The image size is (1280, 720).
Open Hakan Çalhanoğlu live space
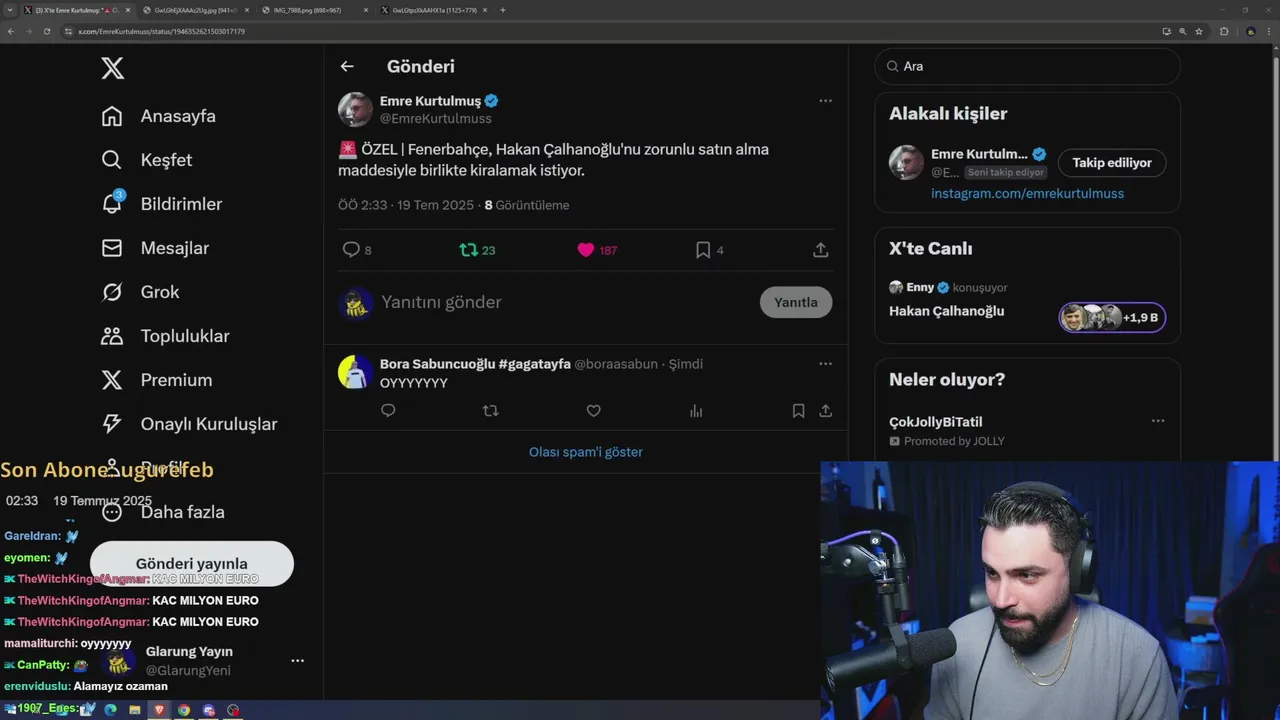[x=946, y=311]
